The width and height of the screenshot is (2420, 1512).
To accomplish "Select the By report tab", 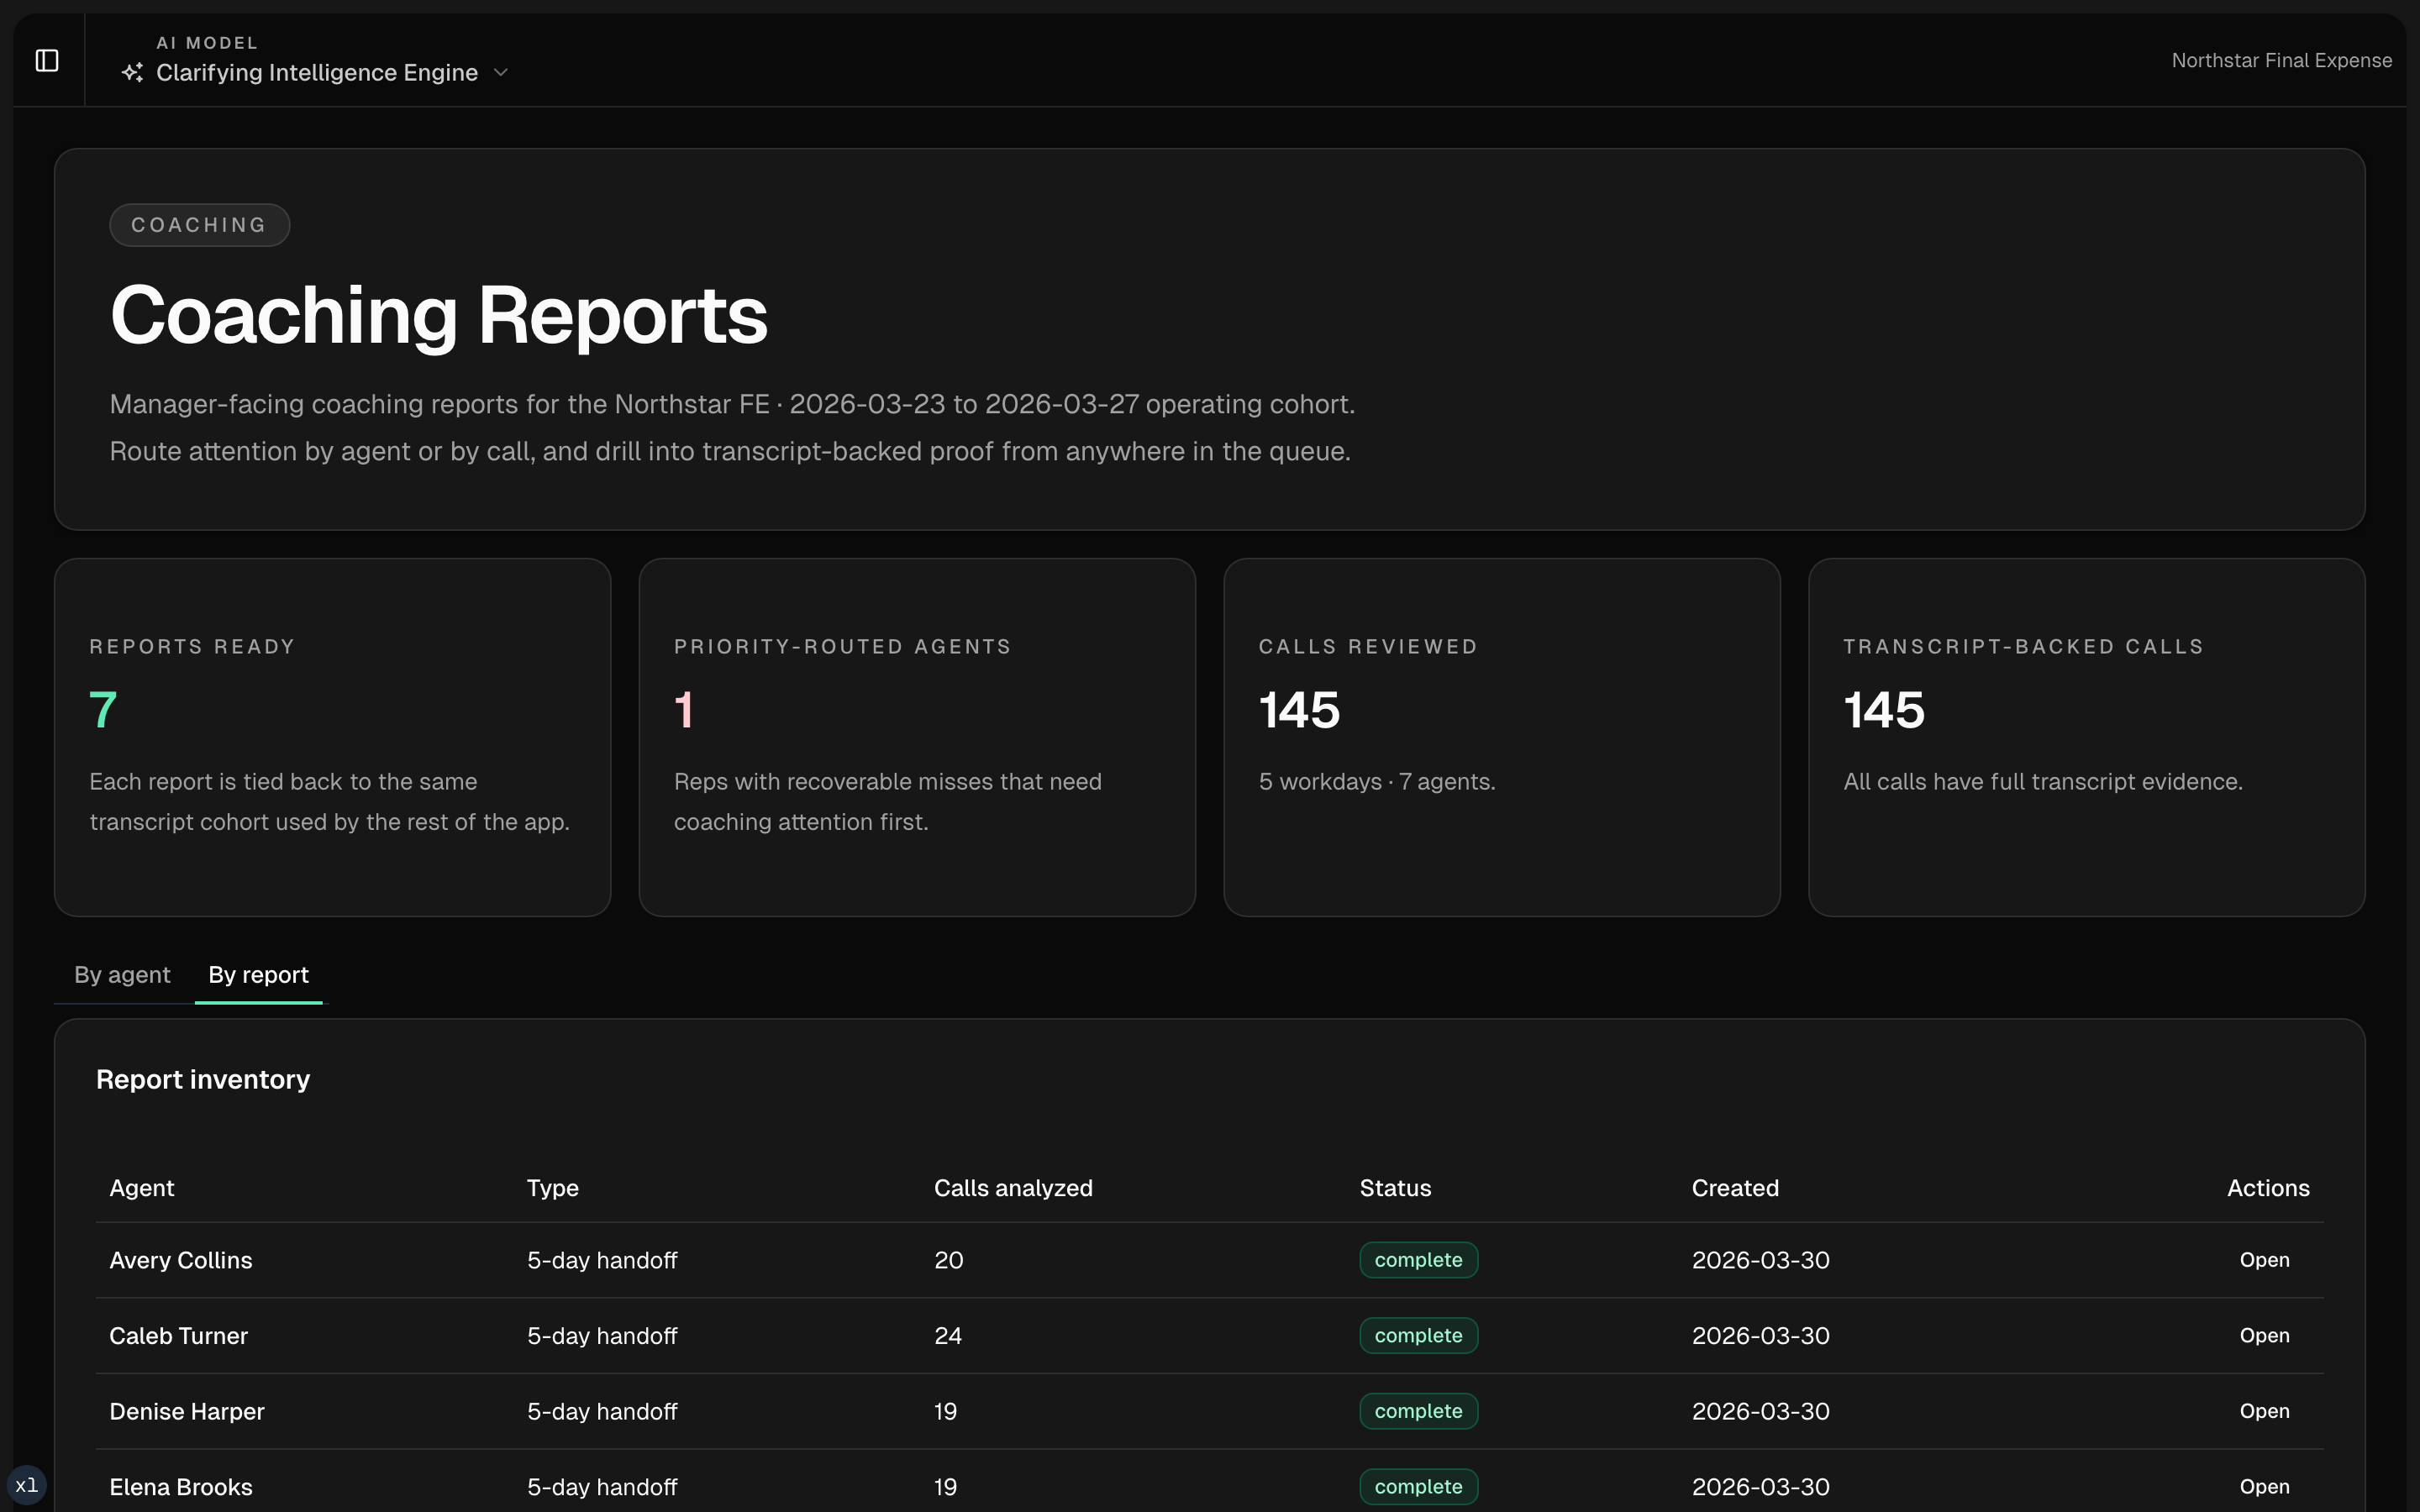I will point(258,975).
